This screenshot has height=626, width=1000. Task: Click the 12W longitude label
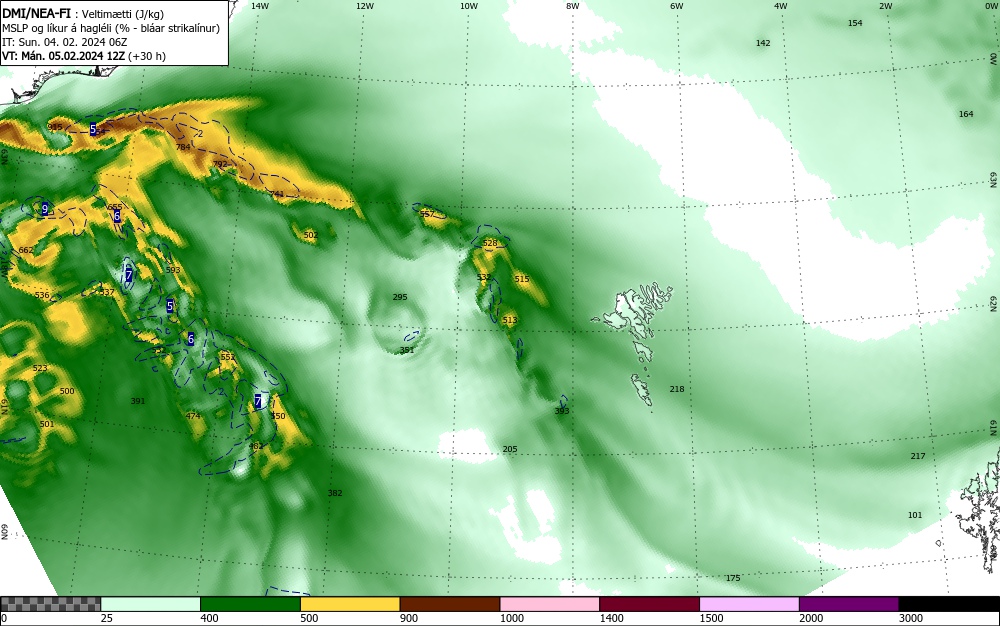coord(364,6)
